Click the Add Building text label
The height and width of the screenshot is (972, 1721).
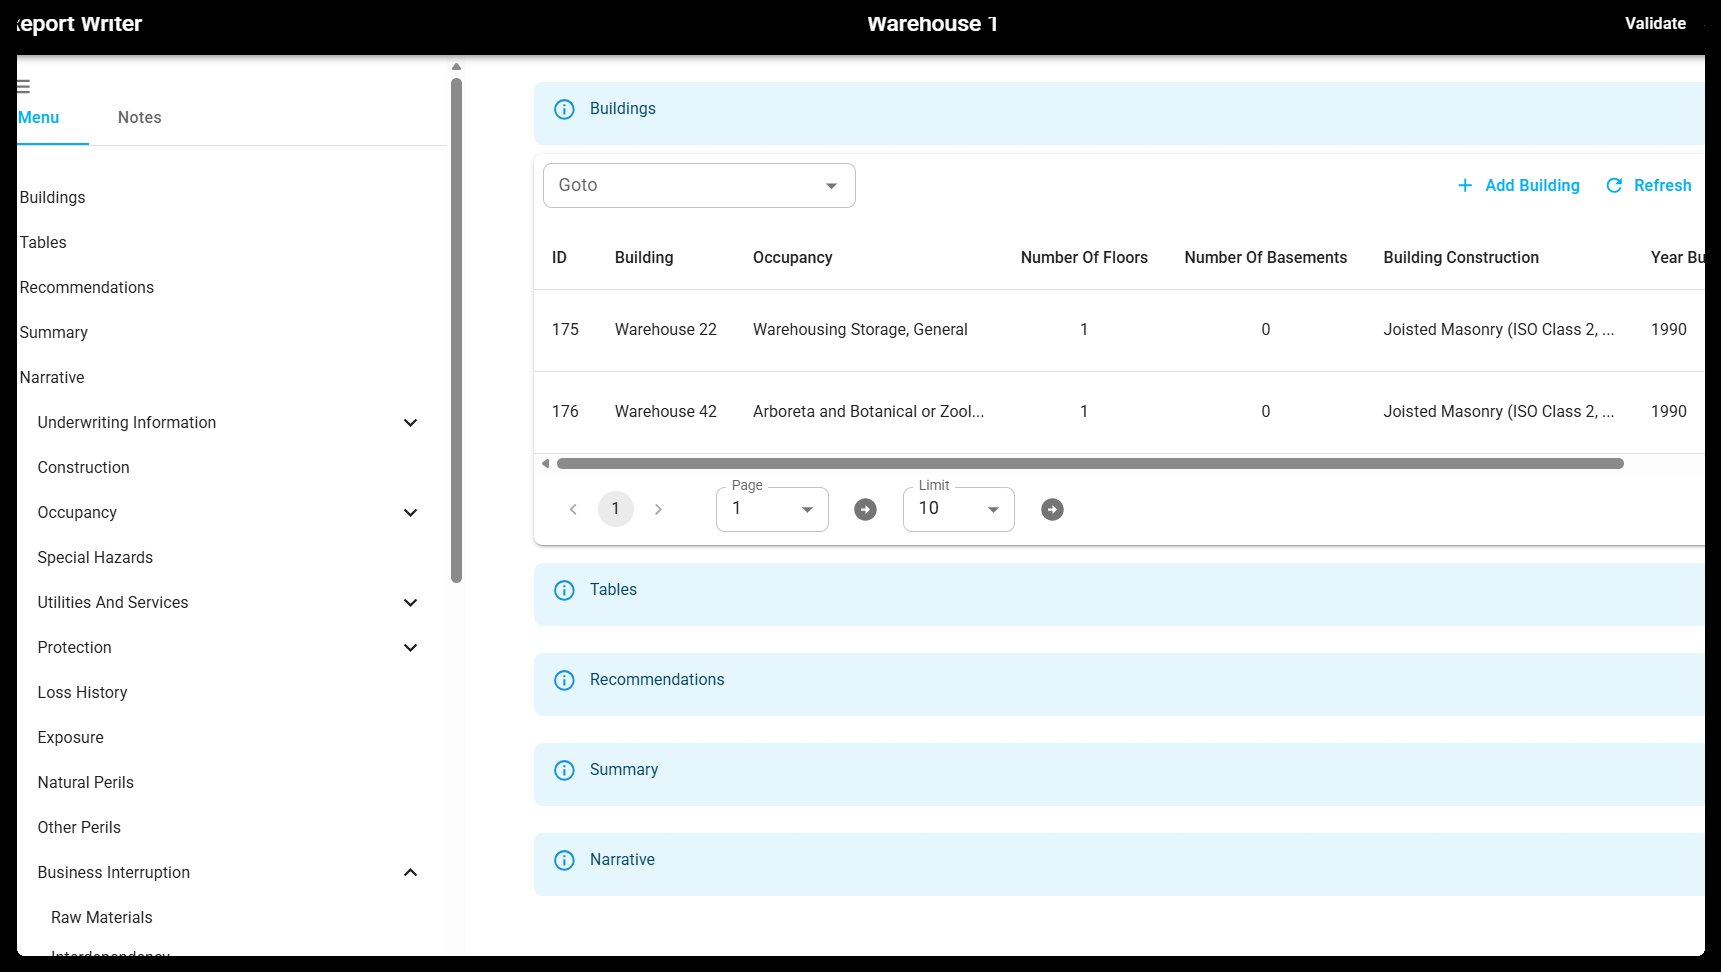tap(1532, 185)
